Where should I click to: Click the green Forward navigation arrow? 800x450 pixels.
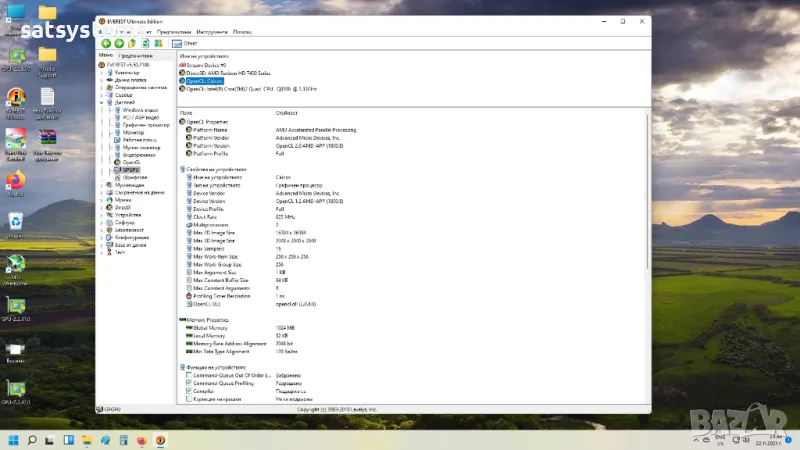point(119,43)
